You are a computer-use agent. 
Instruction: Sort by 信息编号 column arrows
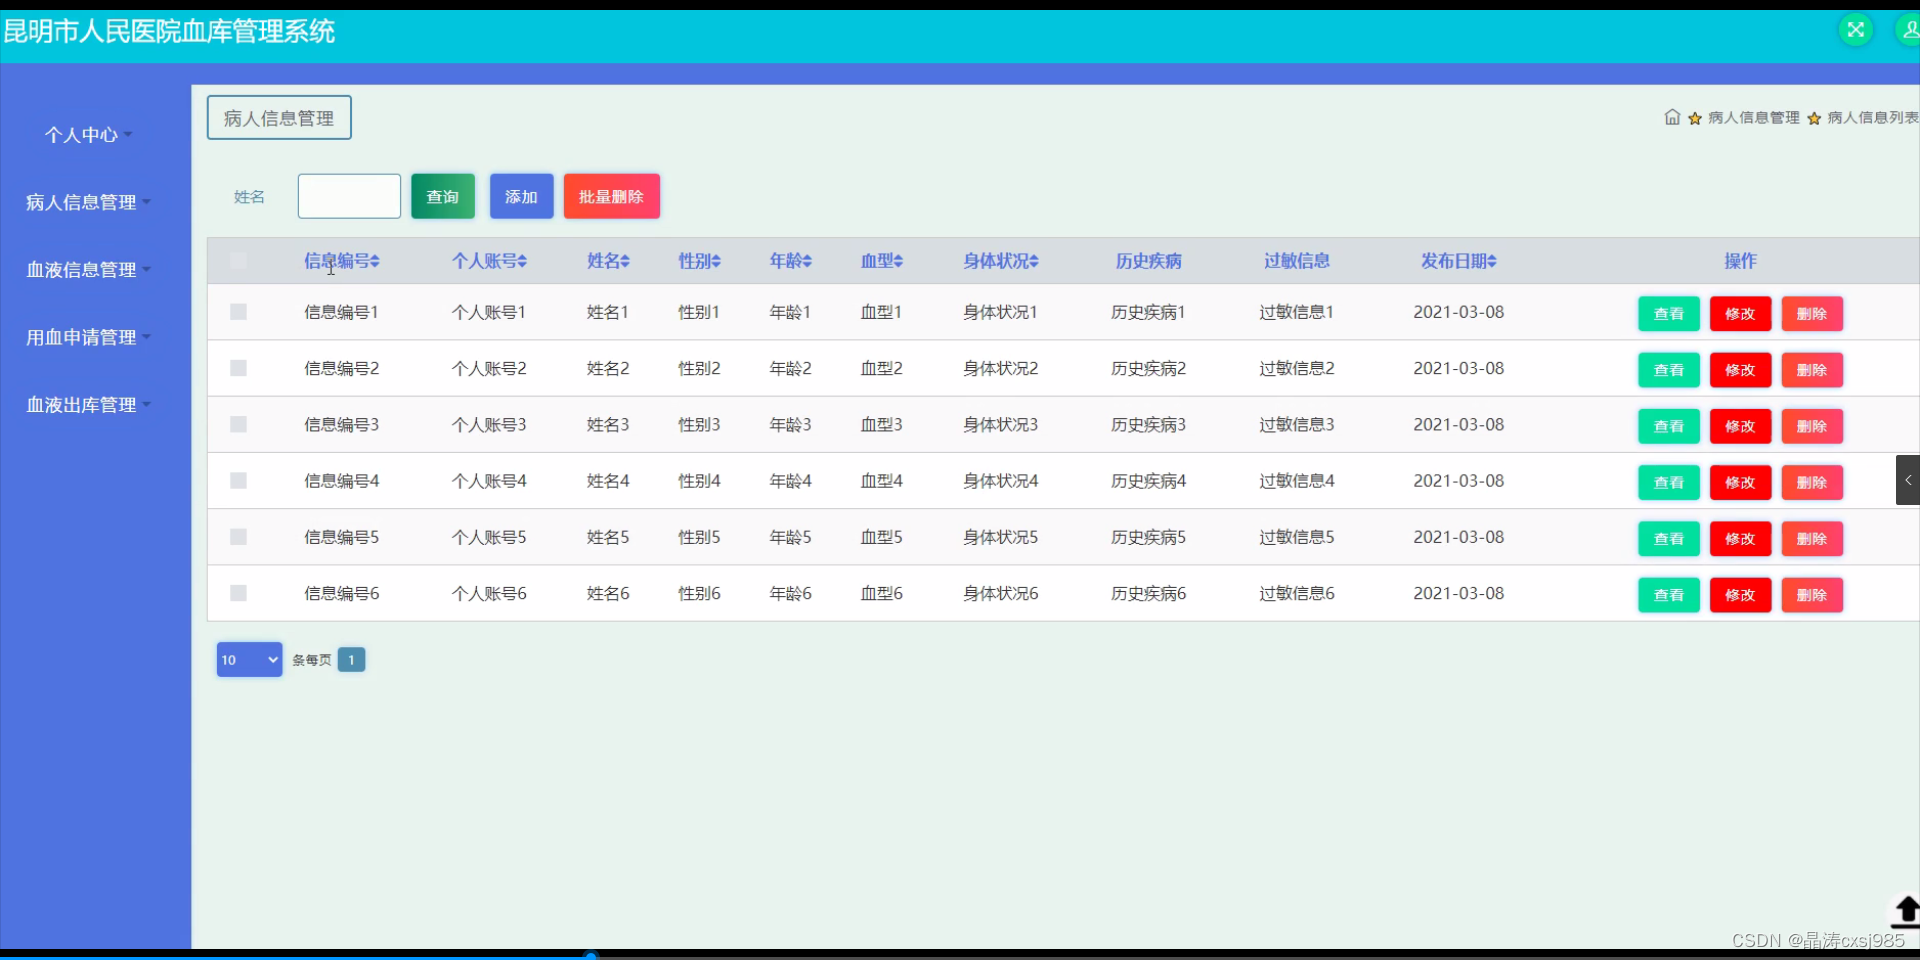click(375, 261)
